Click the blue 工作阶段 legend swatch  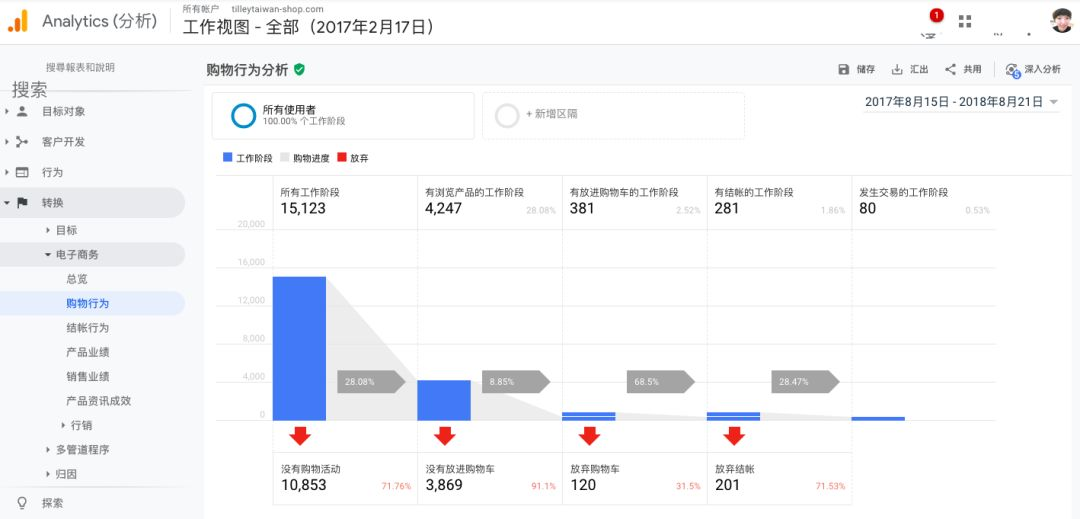pyautogui.click(x=227, y=158)
